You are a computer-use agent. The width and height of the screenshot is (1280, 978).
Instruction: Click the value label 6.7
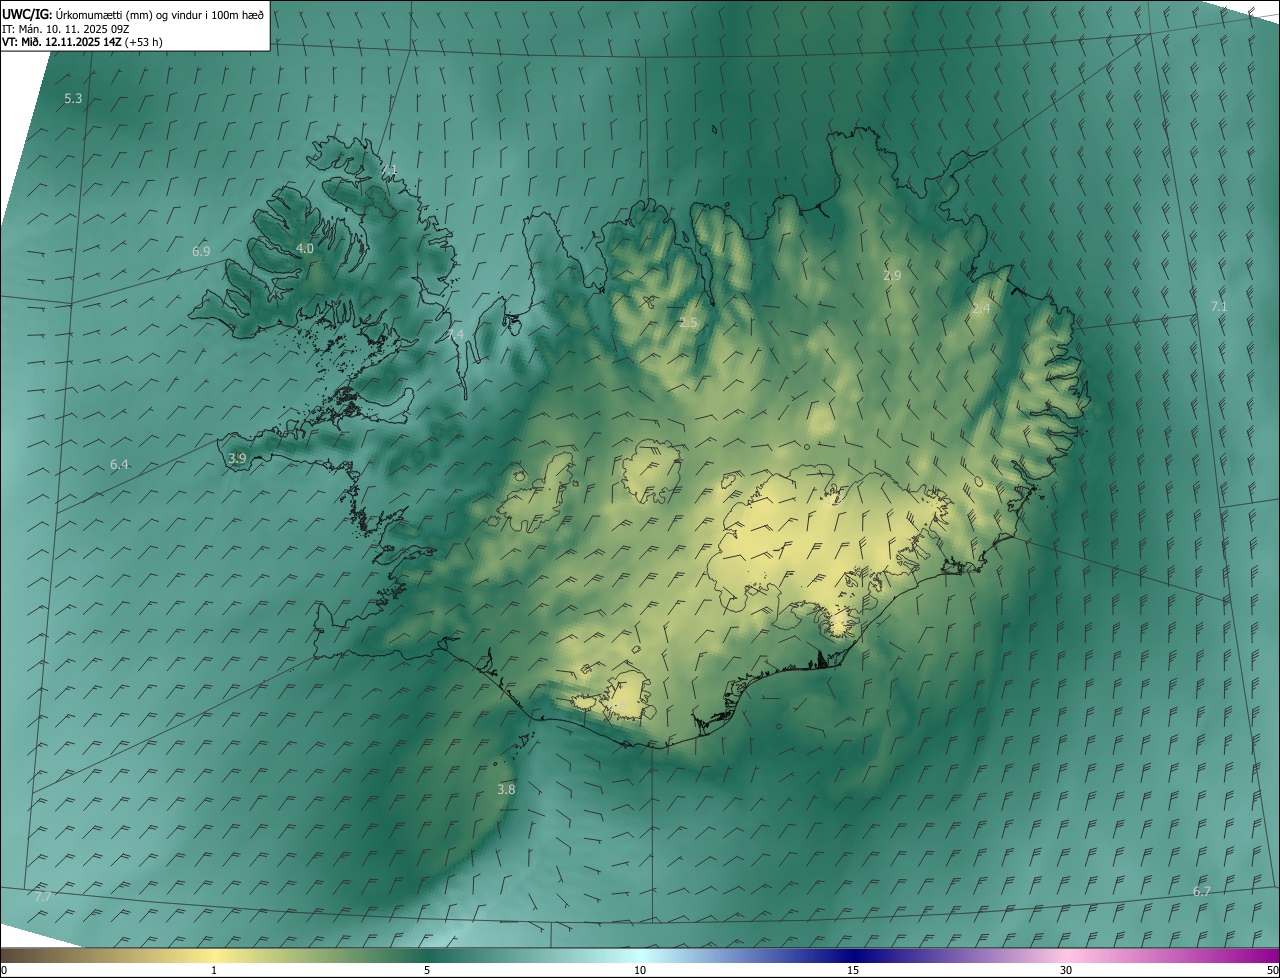(x=1202, y=891)
